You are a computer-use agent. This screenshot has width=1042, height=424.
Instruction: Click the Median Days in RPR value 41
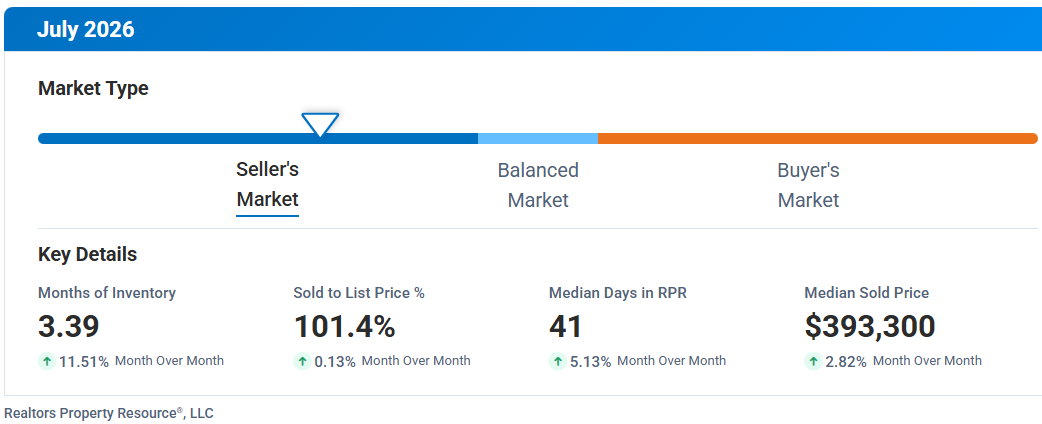tap(566, 326)
